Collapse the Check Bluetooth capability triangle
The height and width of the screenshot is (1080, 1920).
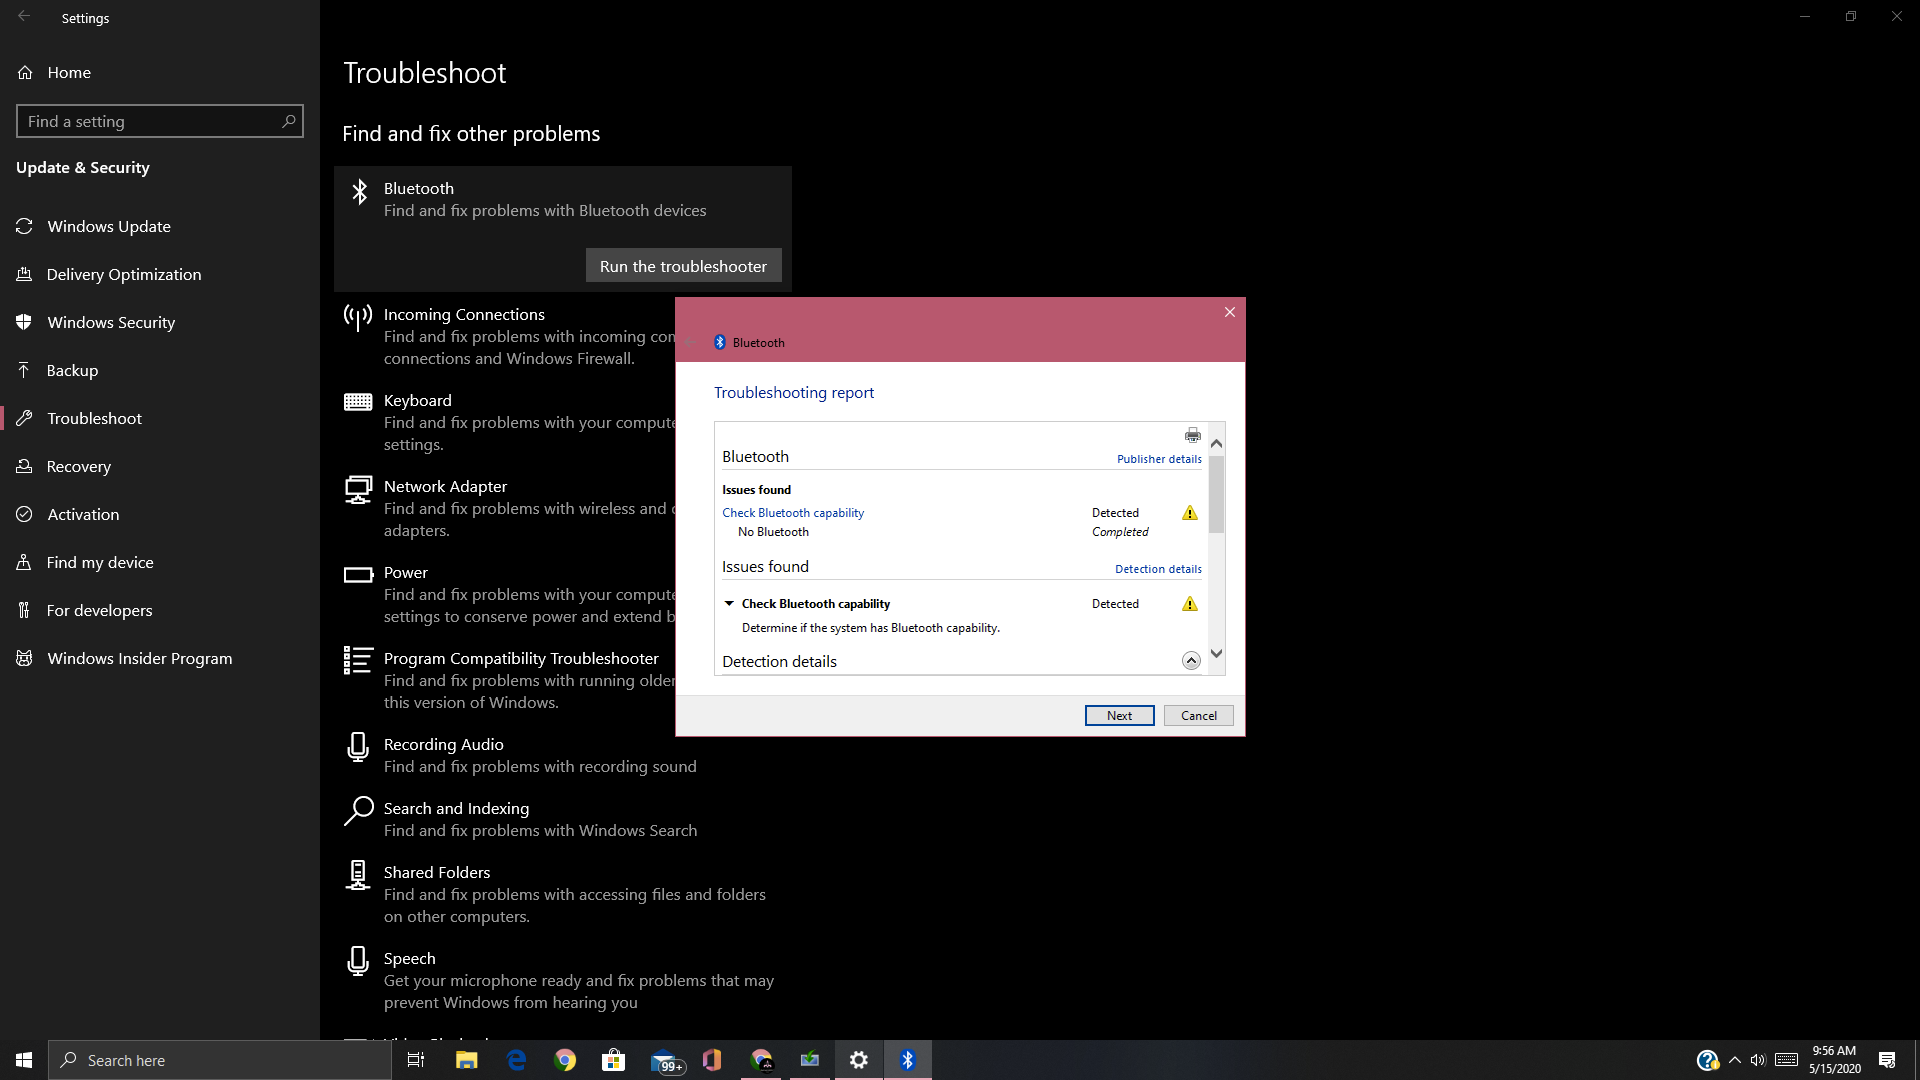click(729, 604)
